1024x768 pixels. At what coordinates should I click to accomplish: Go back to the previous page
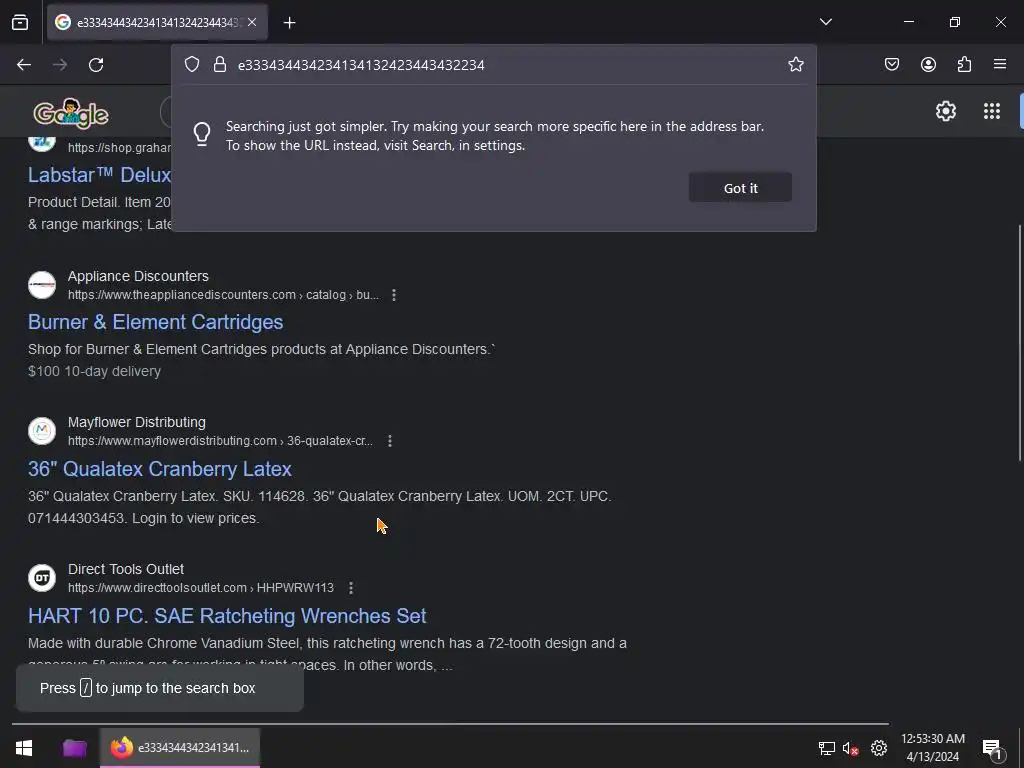click(x=24, y=65)
